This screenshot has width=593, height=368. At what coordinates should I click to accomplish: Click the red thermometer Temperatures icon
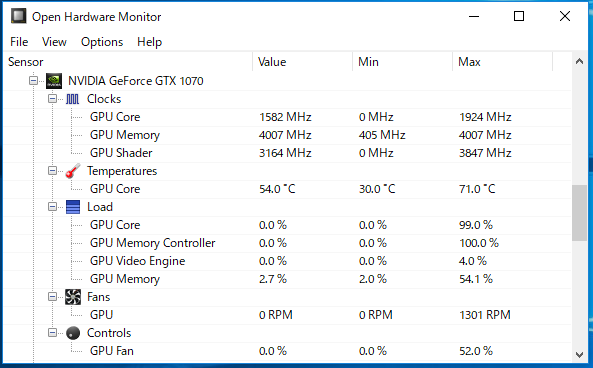pyautogui.click(x=73, y=171)
